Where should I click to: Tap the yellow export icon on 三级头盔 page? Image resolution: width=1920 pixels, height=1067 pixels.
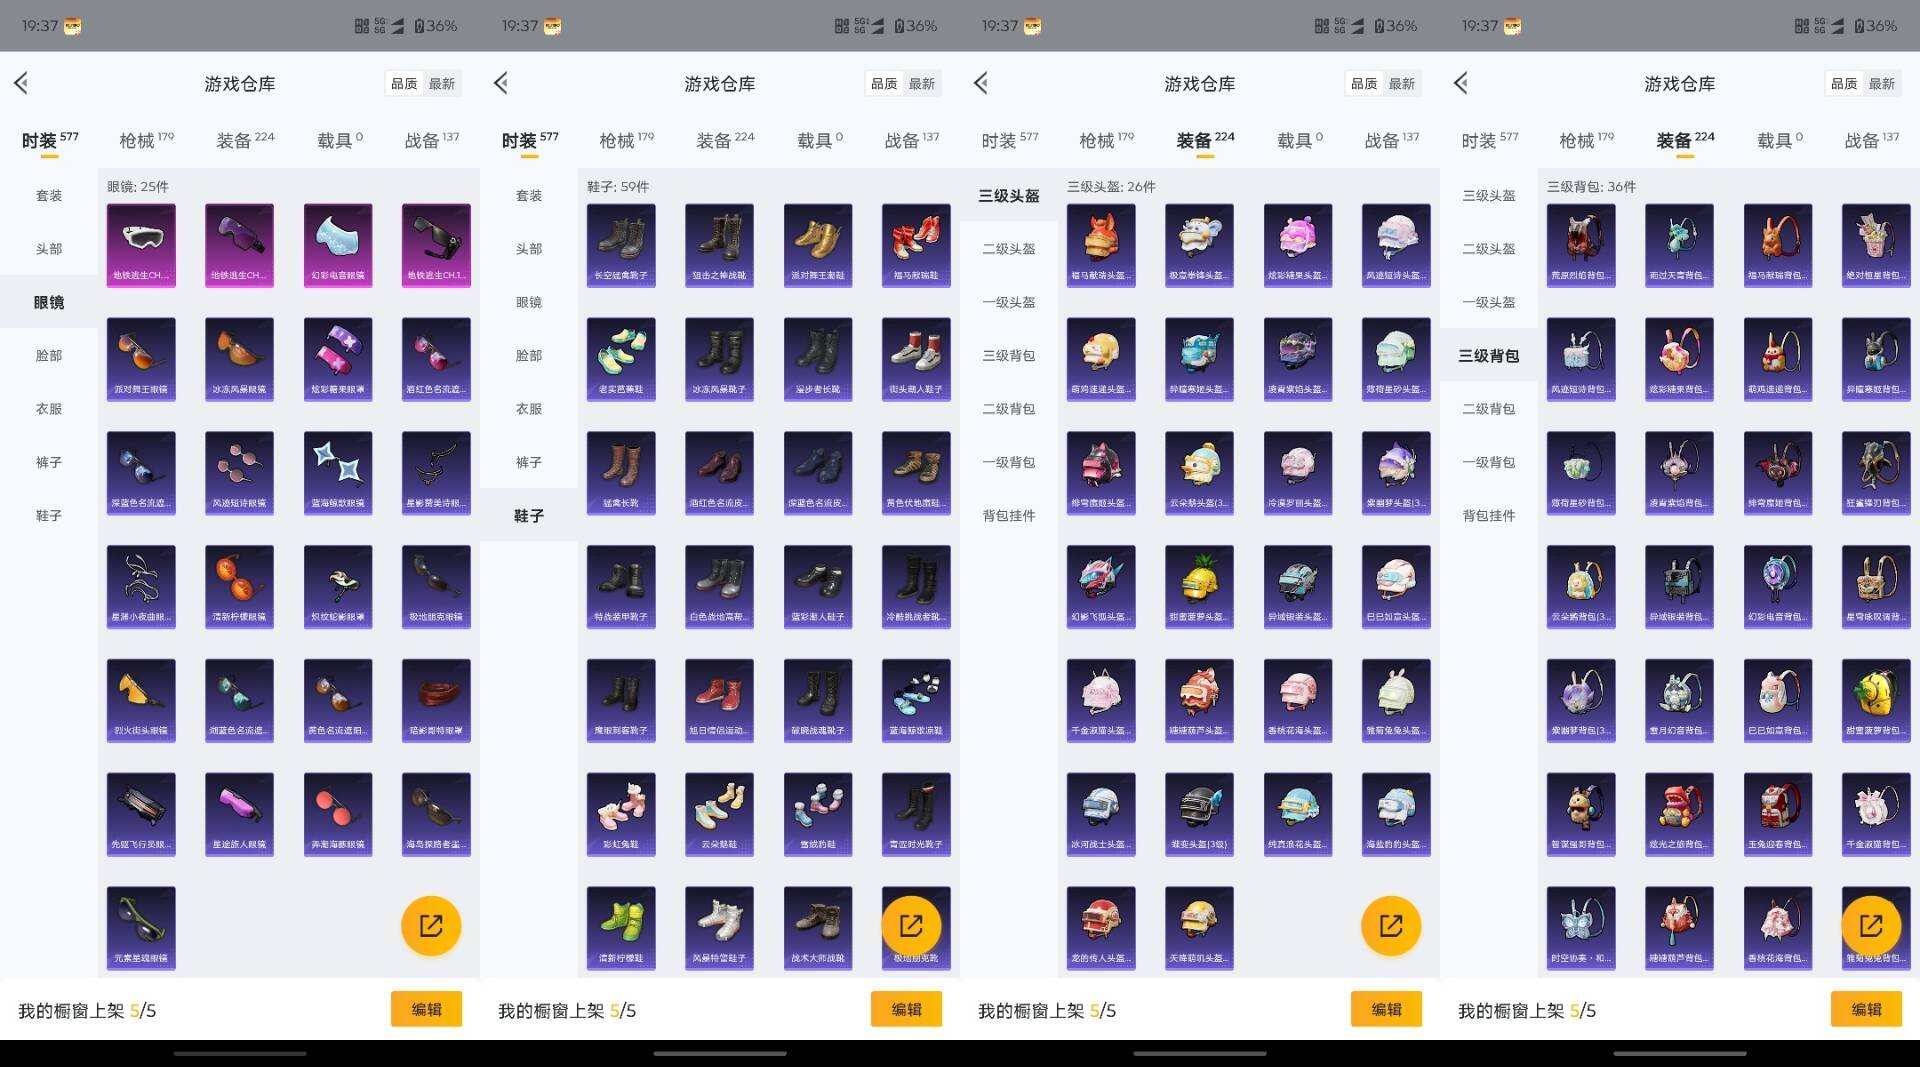(x=1392, y=925)
